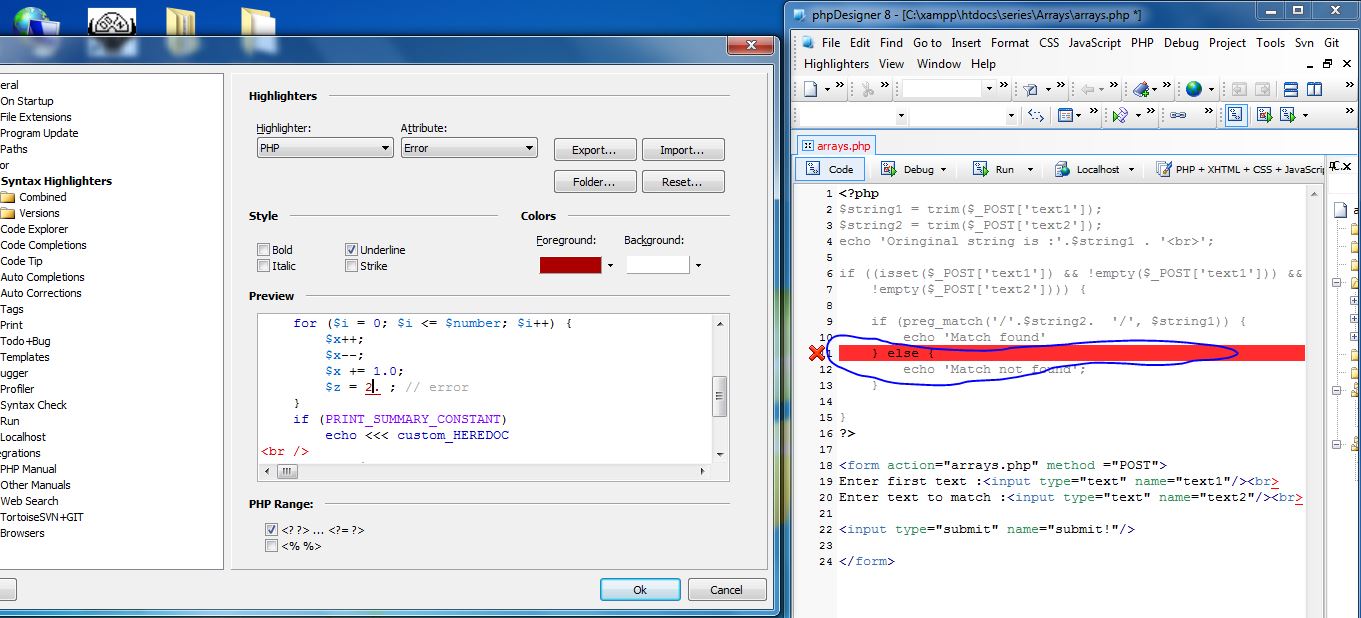Select Auto Completions in preferences tree

coord(42,277)
